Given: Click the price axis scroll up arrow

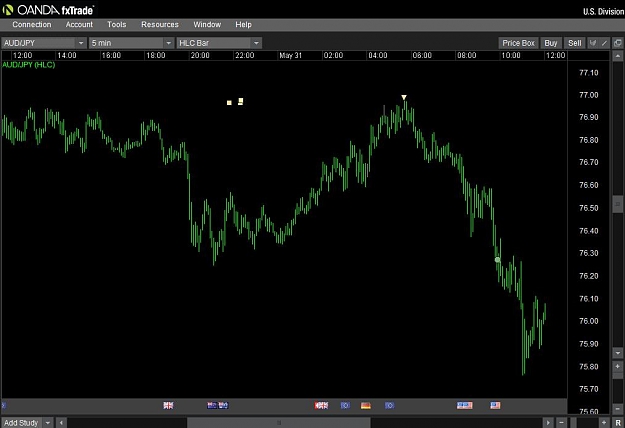Looking at the screenshot, I should pos(617,56).
